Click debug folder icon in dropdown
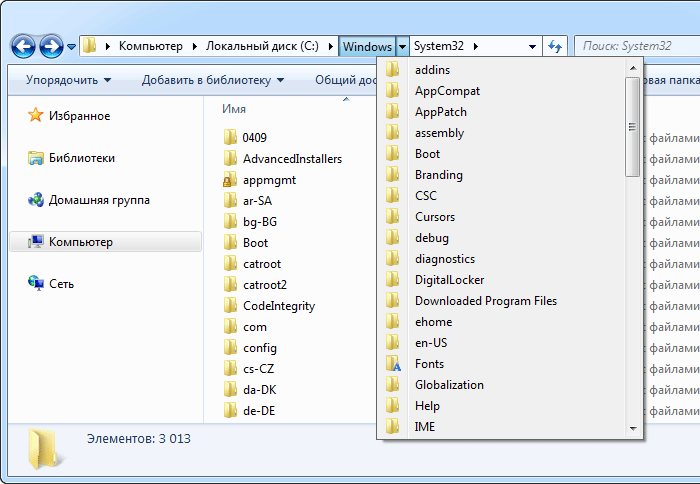Image resolution: width=700 pixels, height=484 pixels. point(392,237)
